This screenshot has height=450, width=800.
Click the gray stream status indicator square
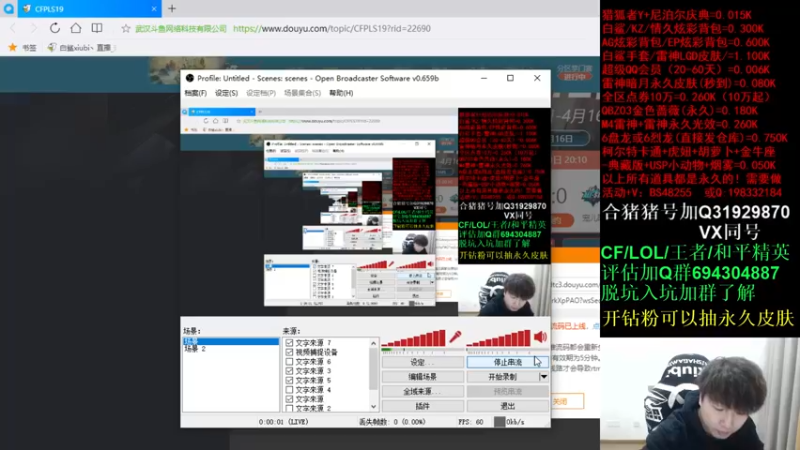point(499,422)
